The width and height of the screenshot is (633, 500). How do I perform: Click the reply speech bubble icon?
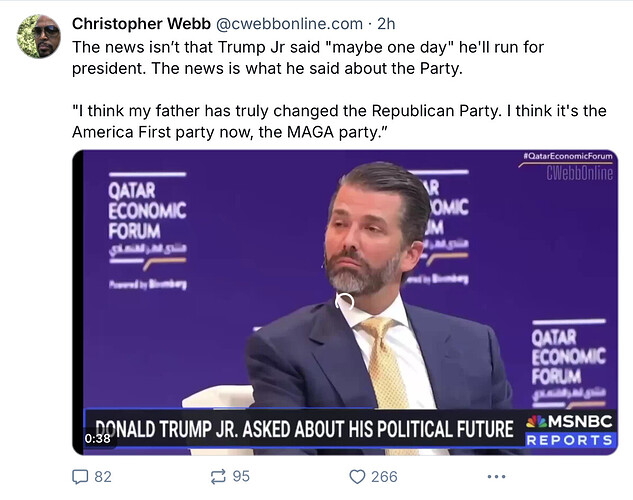80,477
